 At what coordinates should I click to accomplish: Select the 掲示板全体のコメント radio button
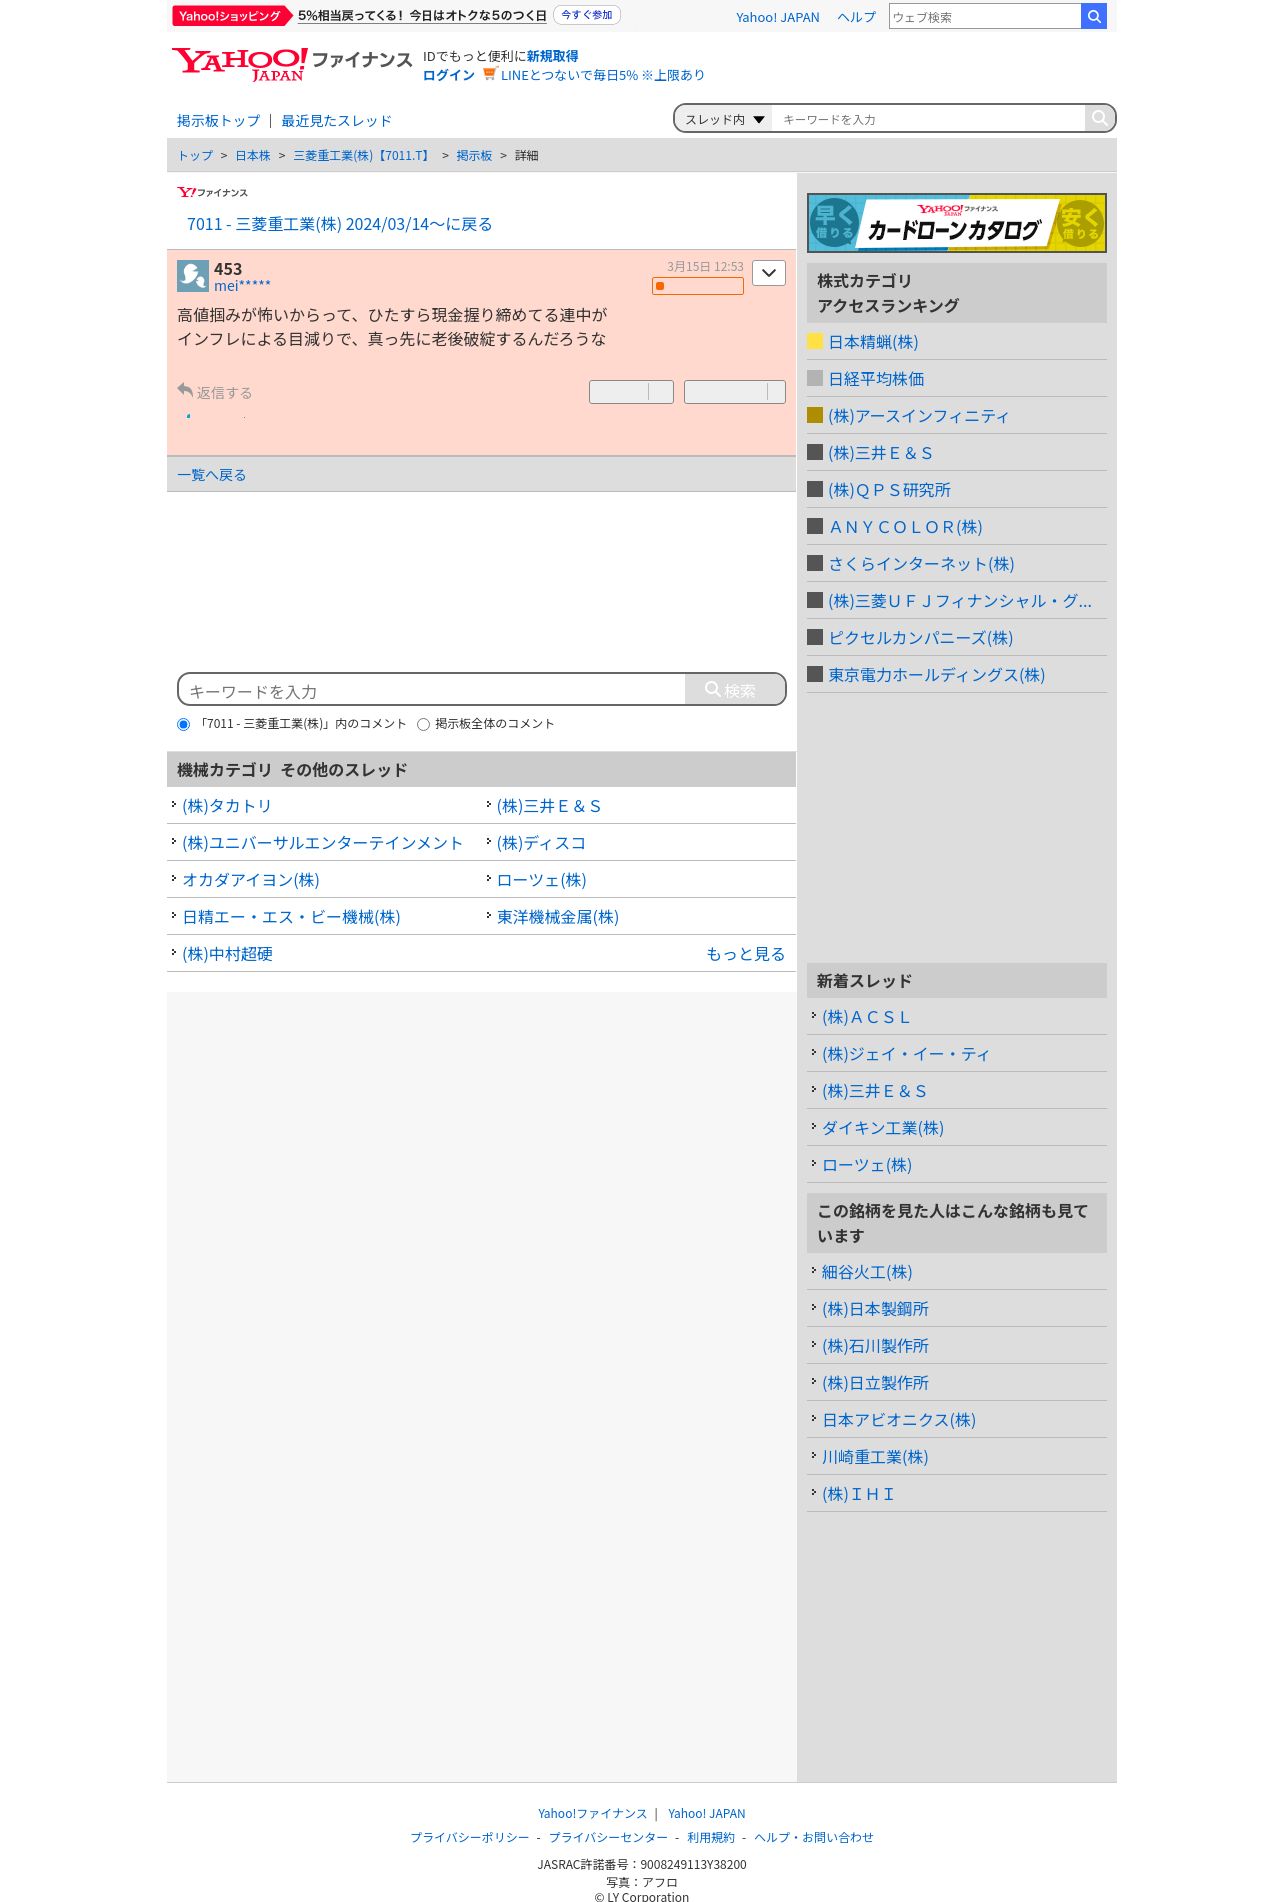(423, 724)
